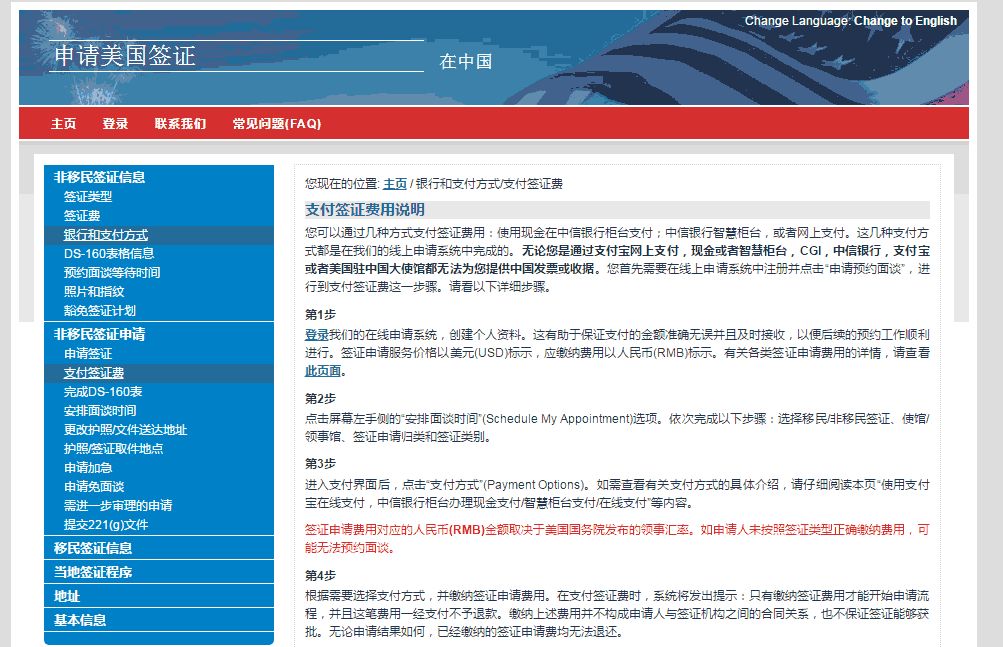Viewport: 1003px width, 647px height.
Task: Click the Change to English language link
Action: [x=905, y=21]
